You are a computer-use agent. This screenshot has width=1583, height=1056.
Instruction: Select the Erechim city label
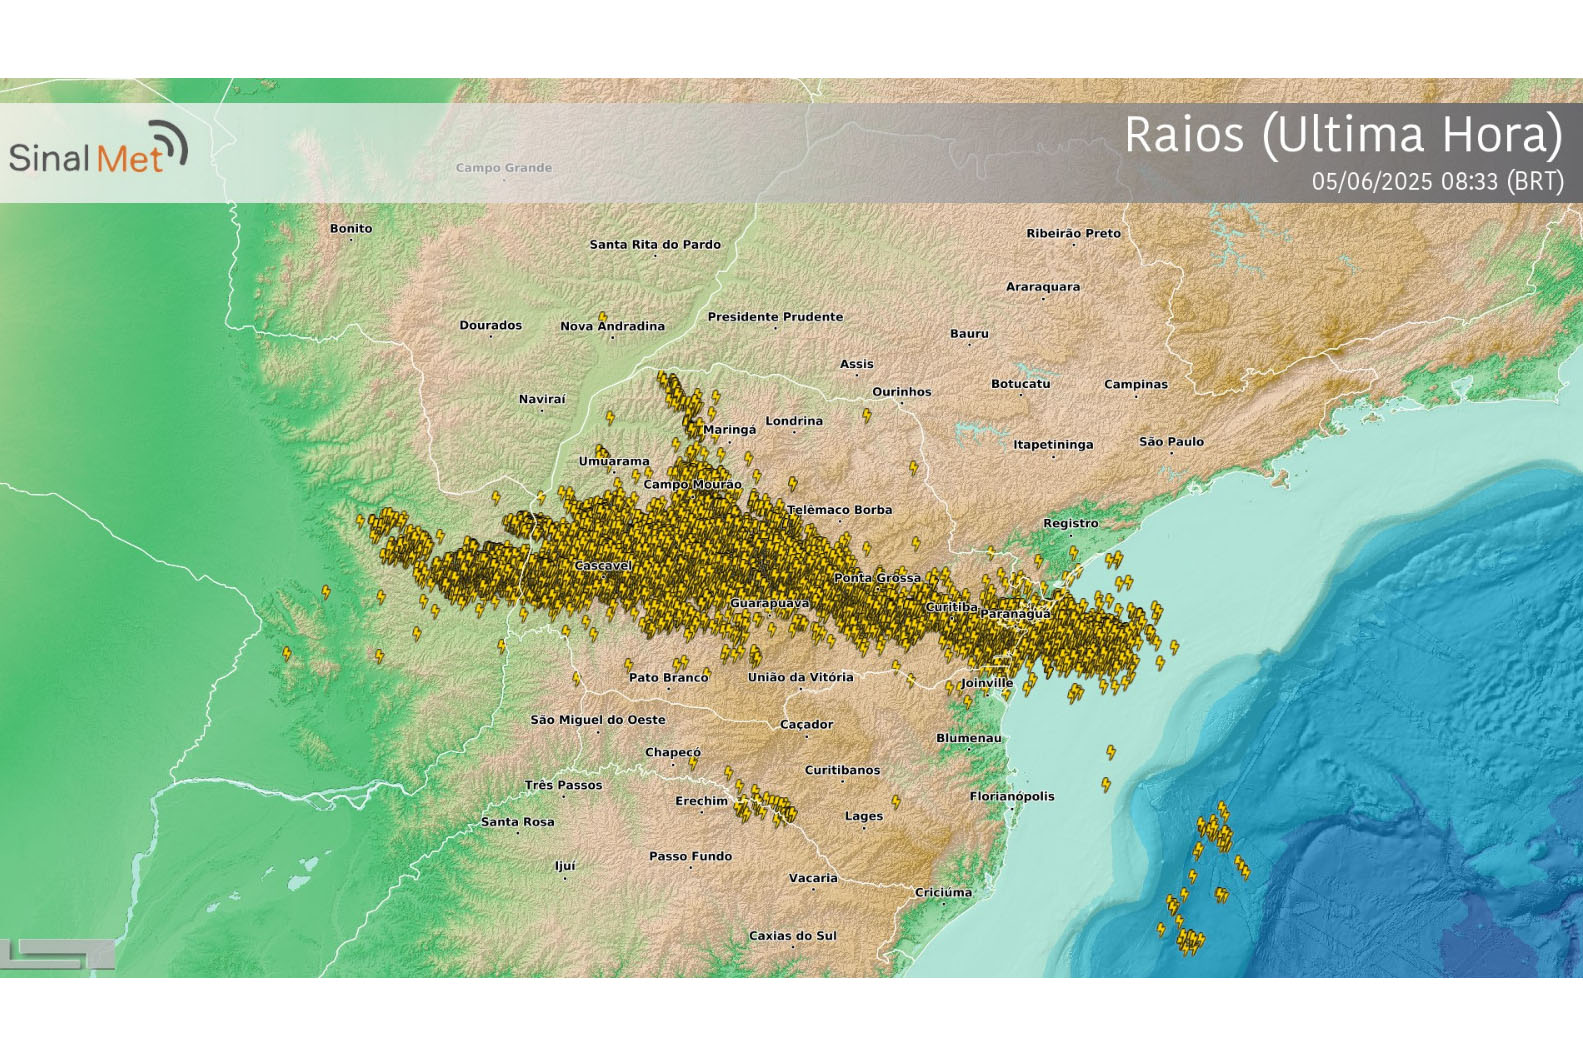pos(701,802)
